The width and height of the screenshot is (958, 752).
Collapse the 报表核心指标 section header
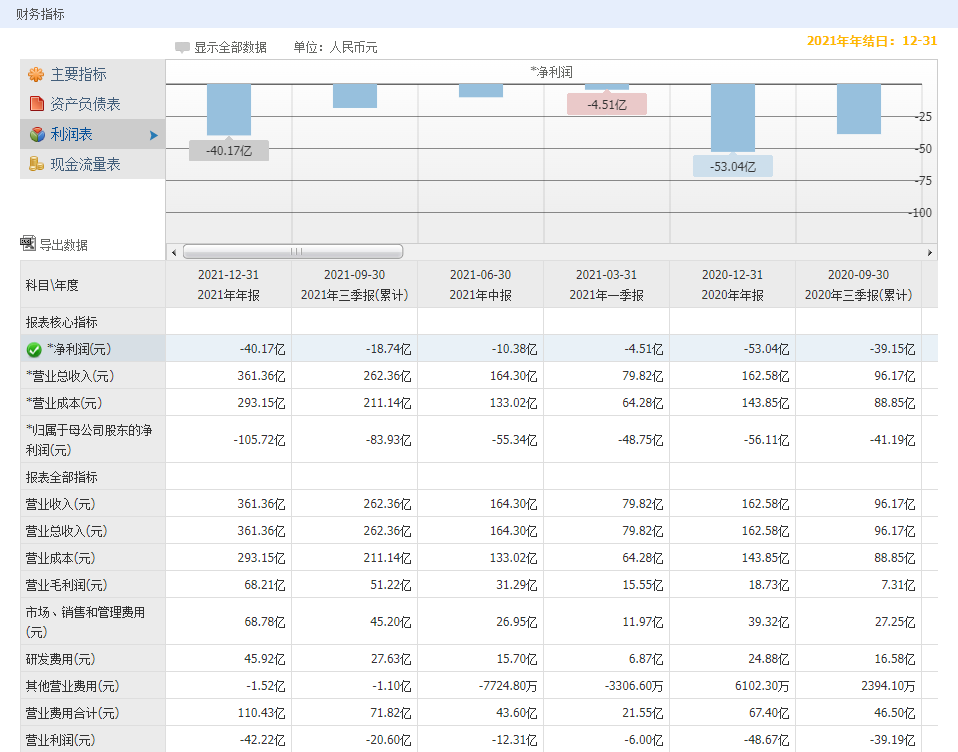62,322
